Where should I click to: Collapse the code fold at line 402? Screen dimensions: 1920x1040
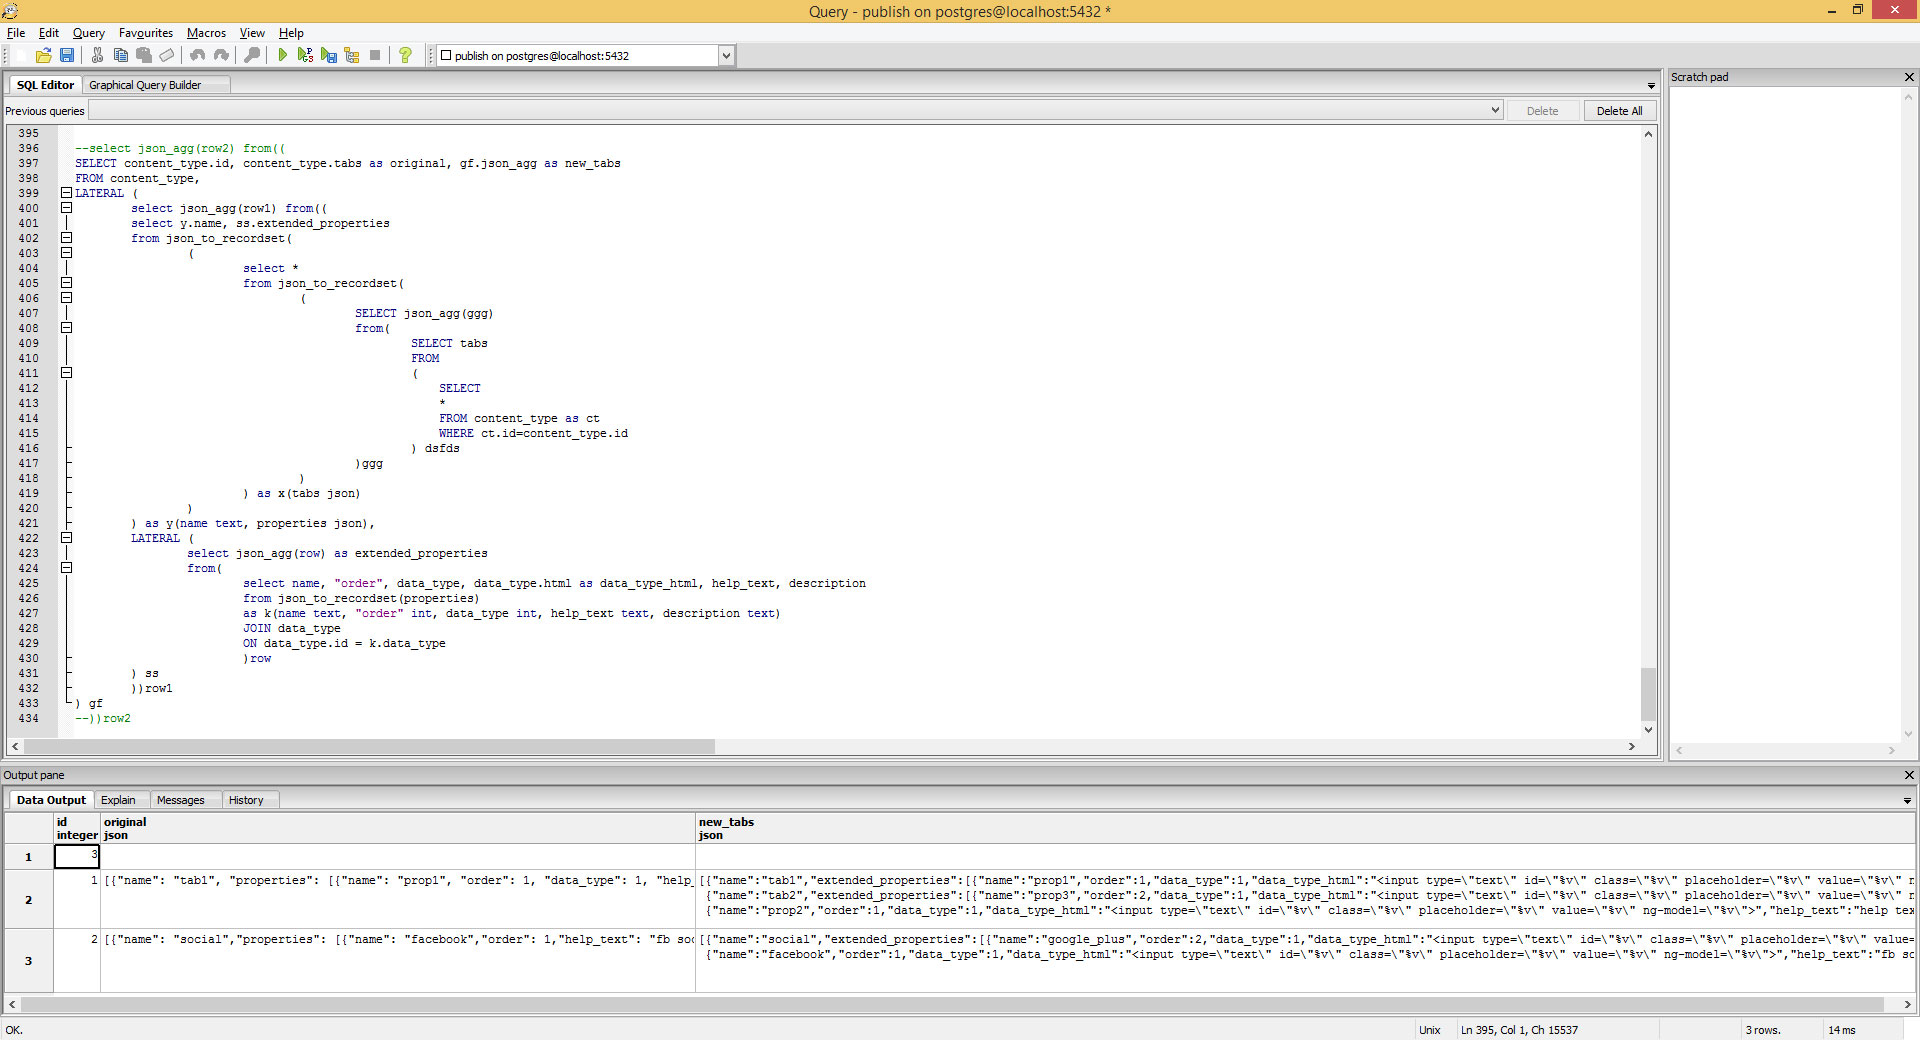point(66,238)
